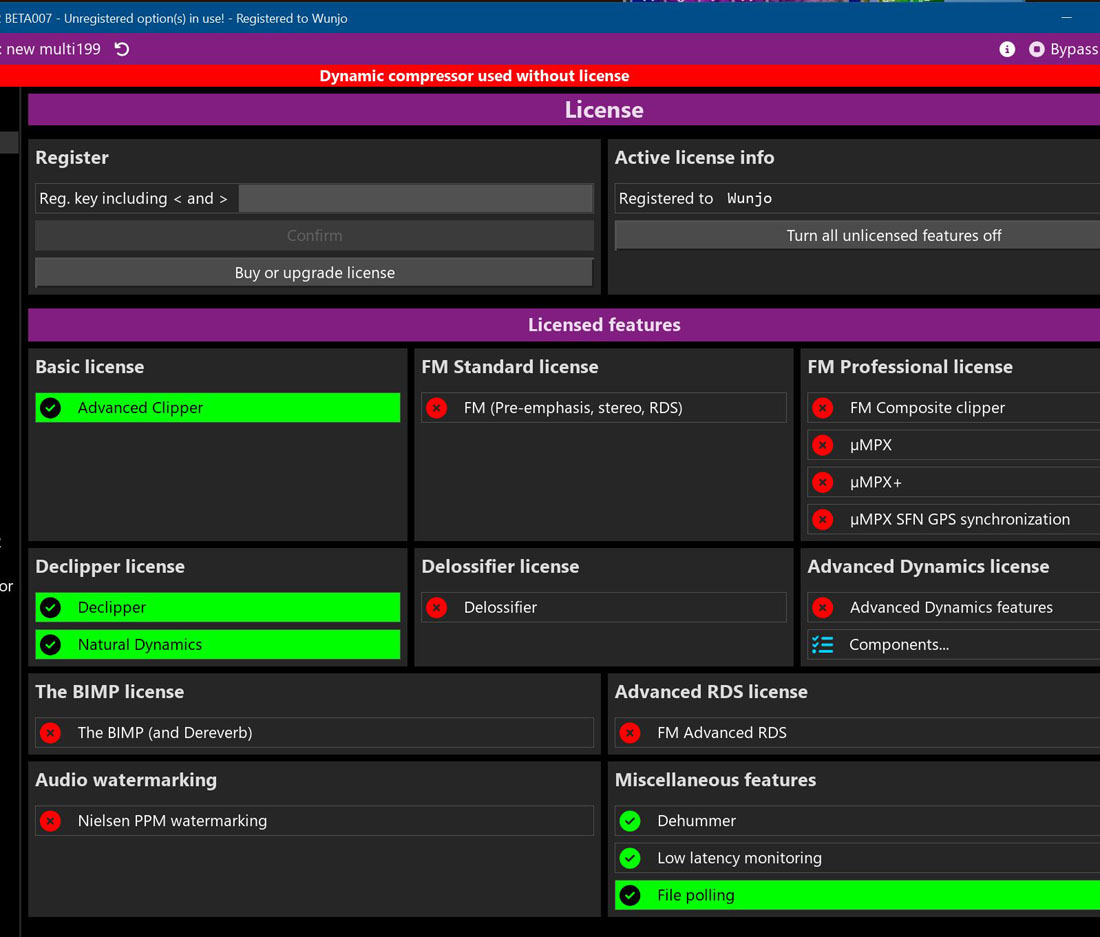Click the Buy or upgrade license button
This screenshot has height=937, width=1100.
314,273
